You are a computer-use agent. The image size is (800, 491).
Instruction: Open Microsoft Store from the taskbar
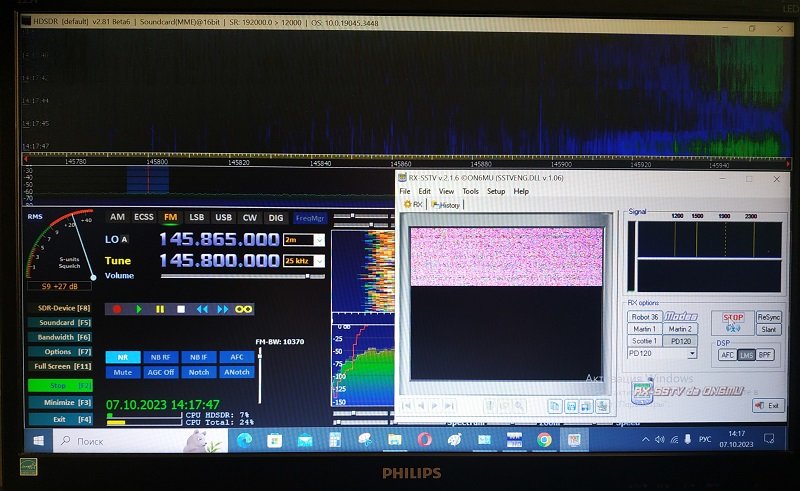click(274, 440)
